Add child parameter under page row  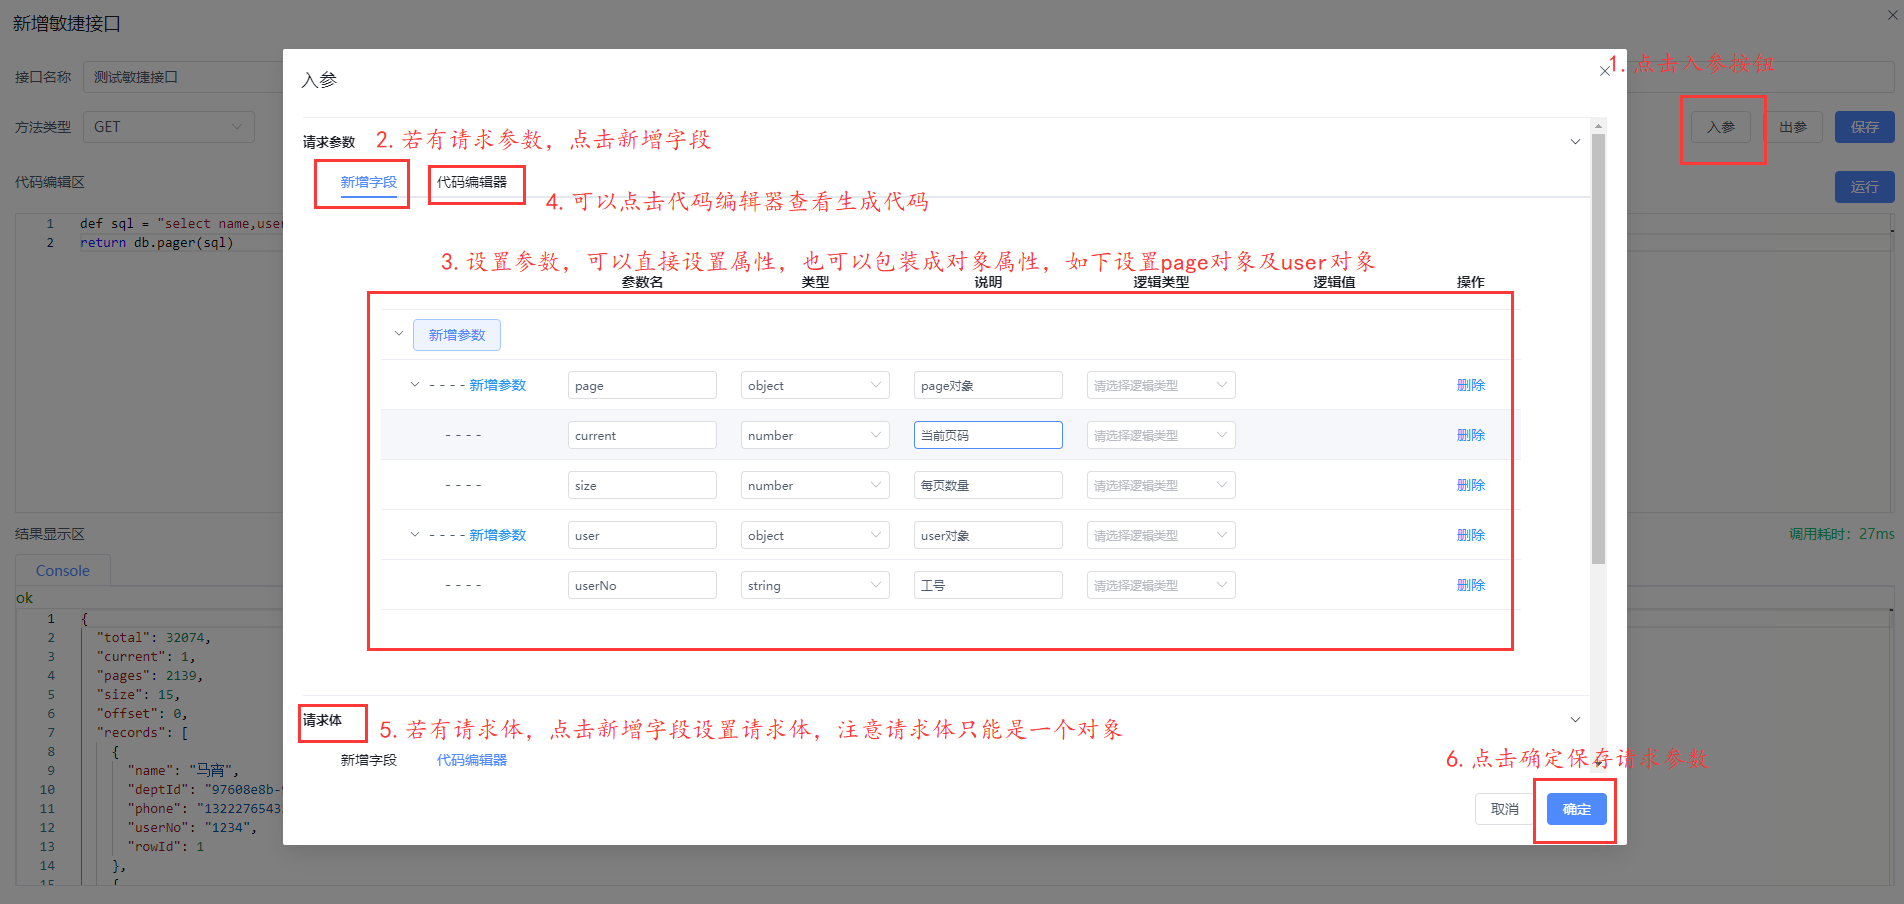point(498,385)
